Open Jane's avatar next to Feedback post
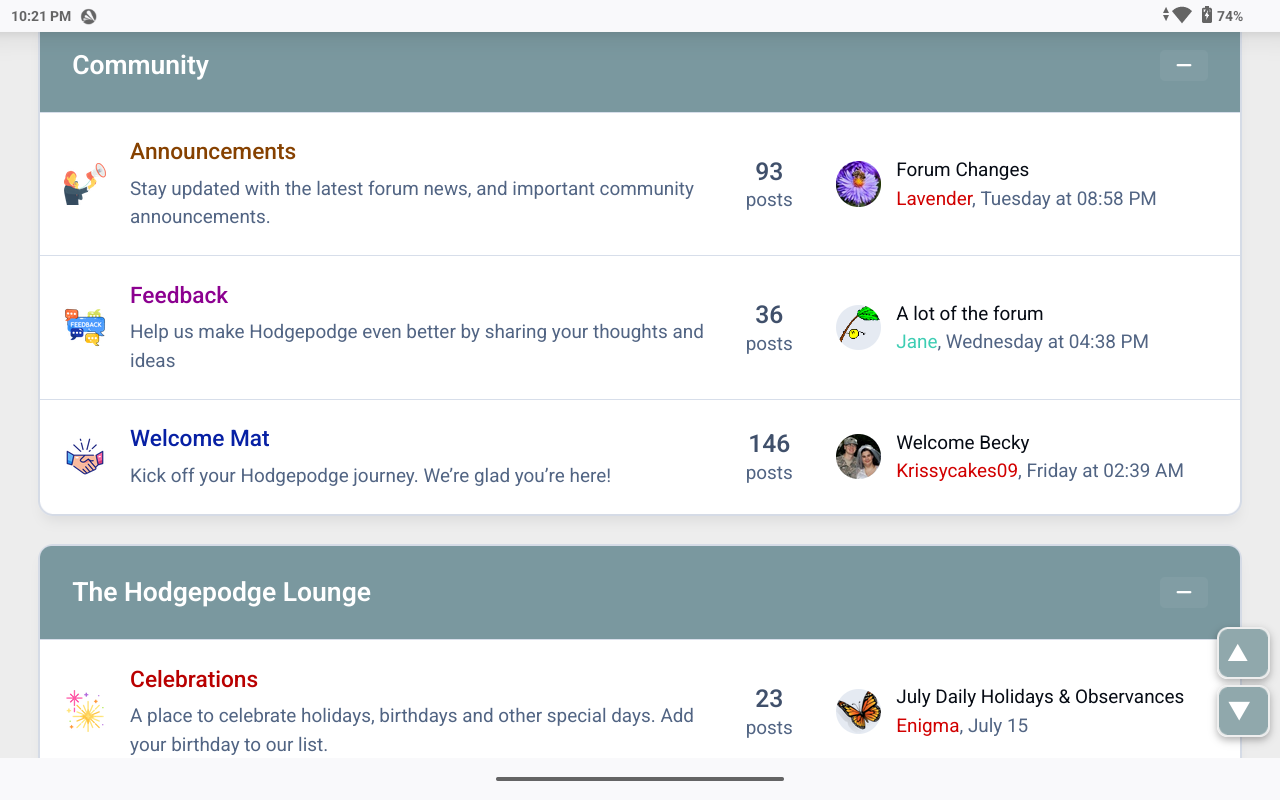Viewport: 1280px width, 800px height. coord(858,327)
